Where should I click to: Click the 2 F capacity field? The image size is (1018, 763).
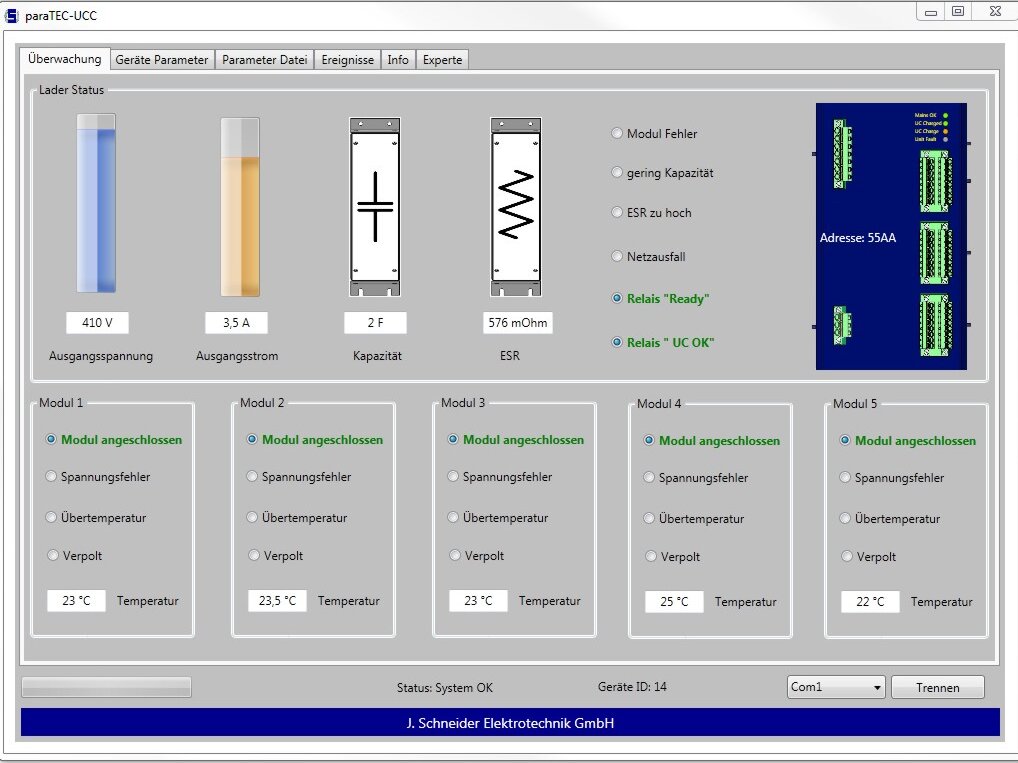pos(375,323)
